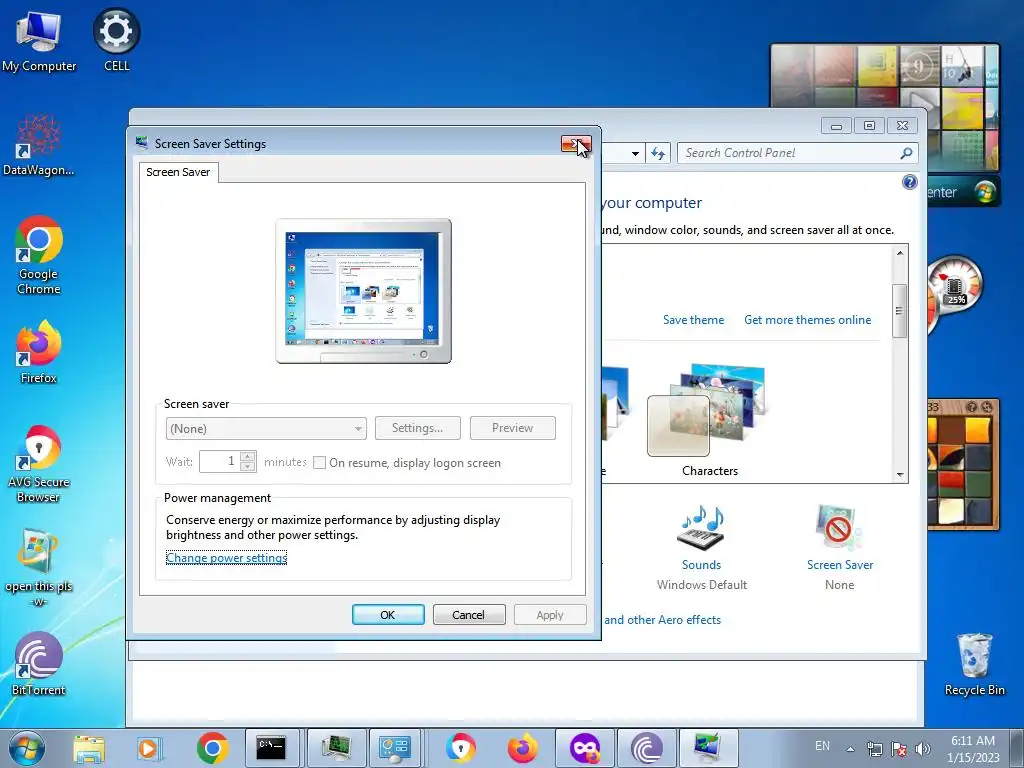The height and width of the screenshot is (768, 1024).
Task: Select the Firefox desktop shortcut
Action: coord(39,351)
